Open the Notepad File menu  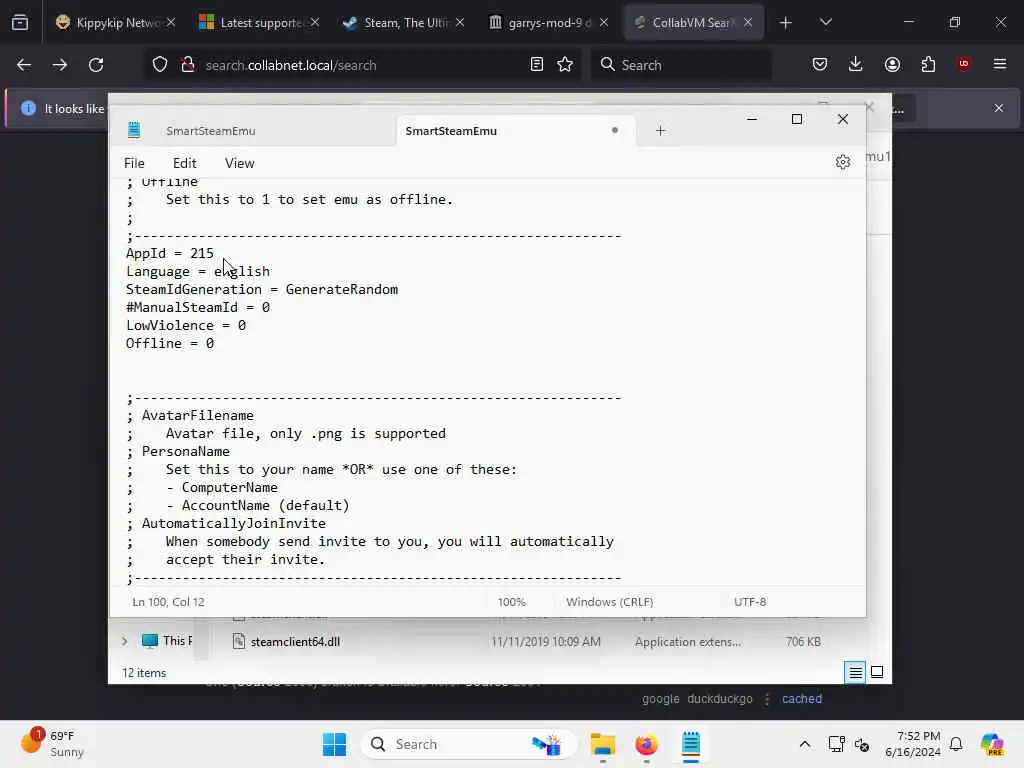tap(134, 163)
